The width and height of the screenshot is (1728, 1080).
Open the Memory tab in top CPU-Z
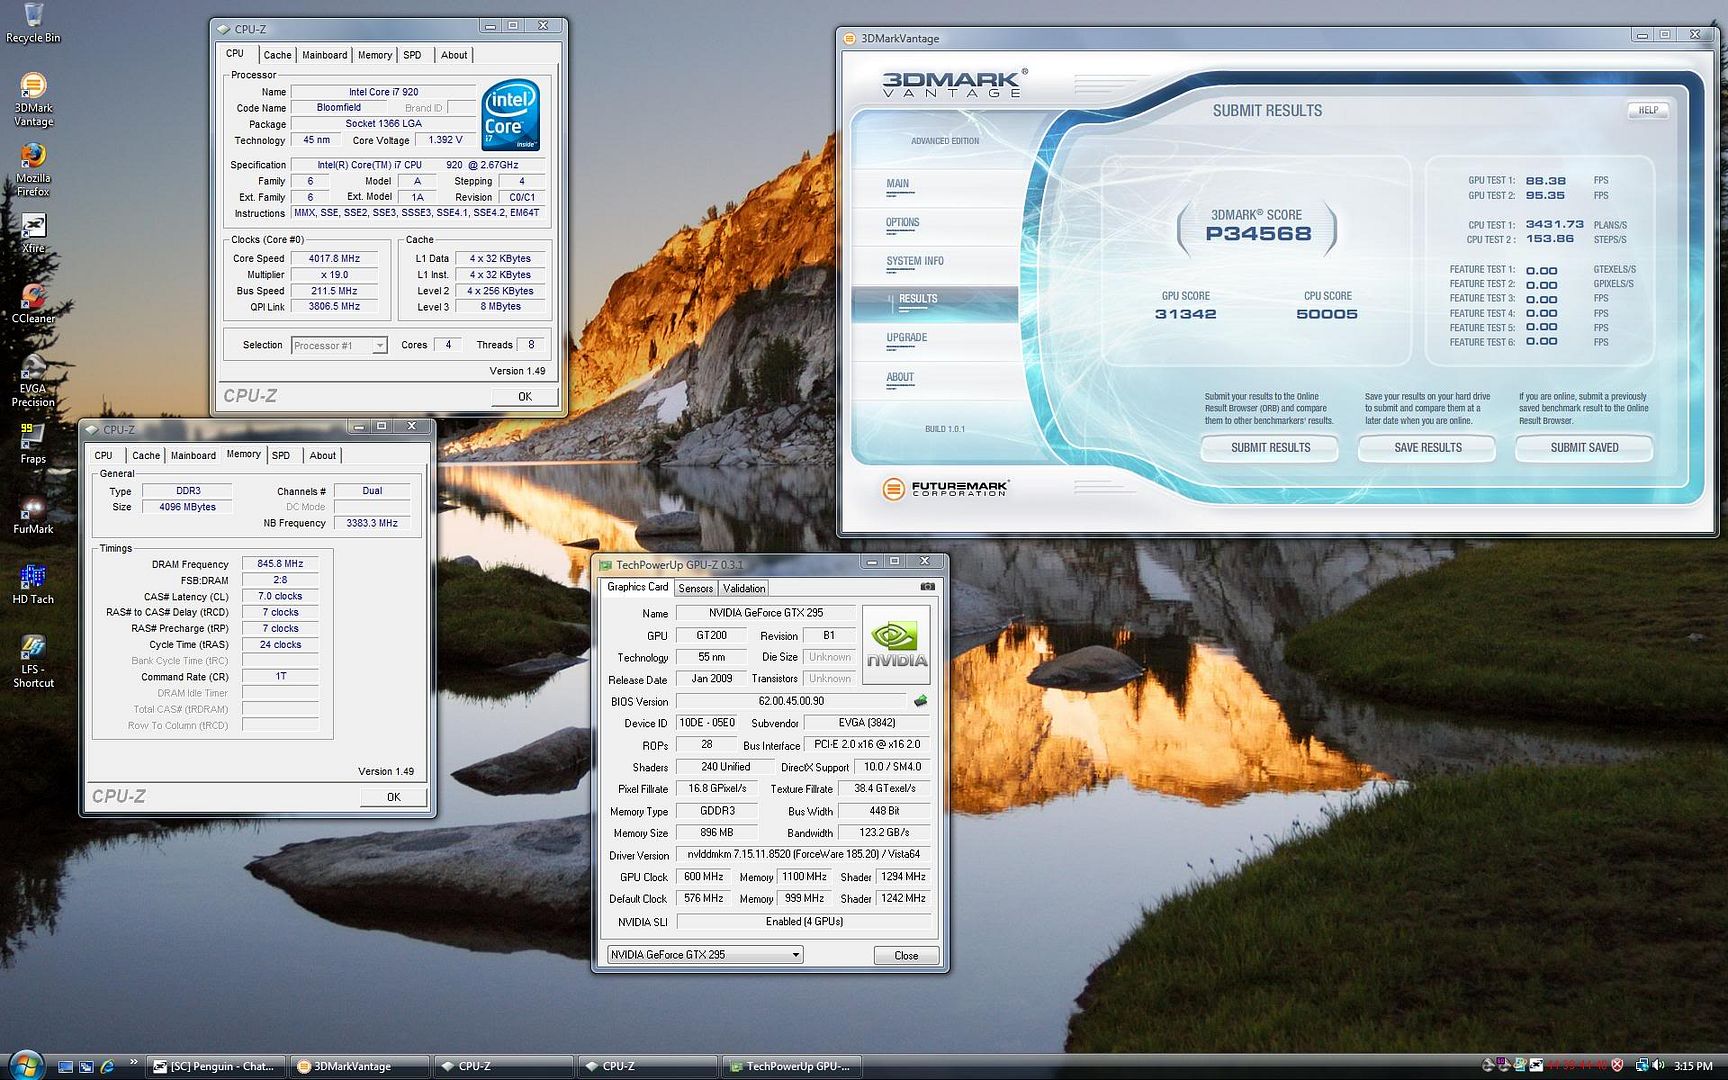pyautogui.click(x=375, y=55)
